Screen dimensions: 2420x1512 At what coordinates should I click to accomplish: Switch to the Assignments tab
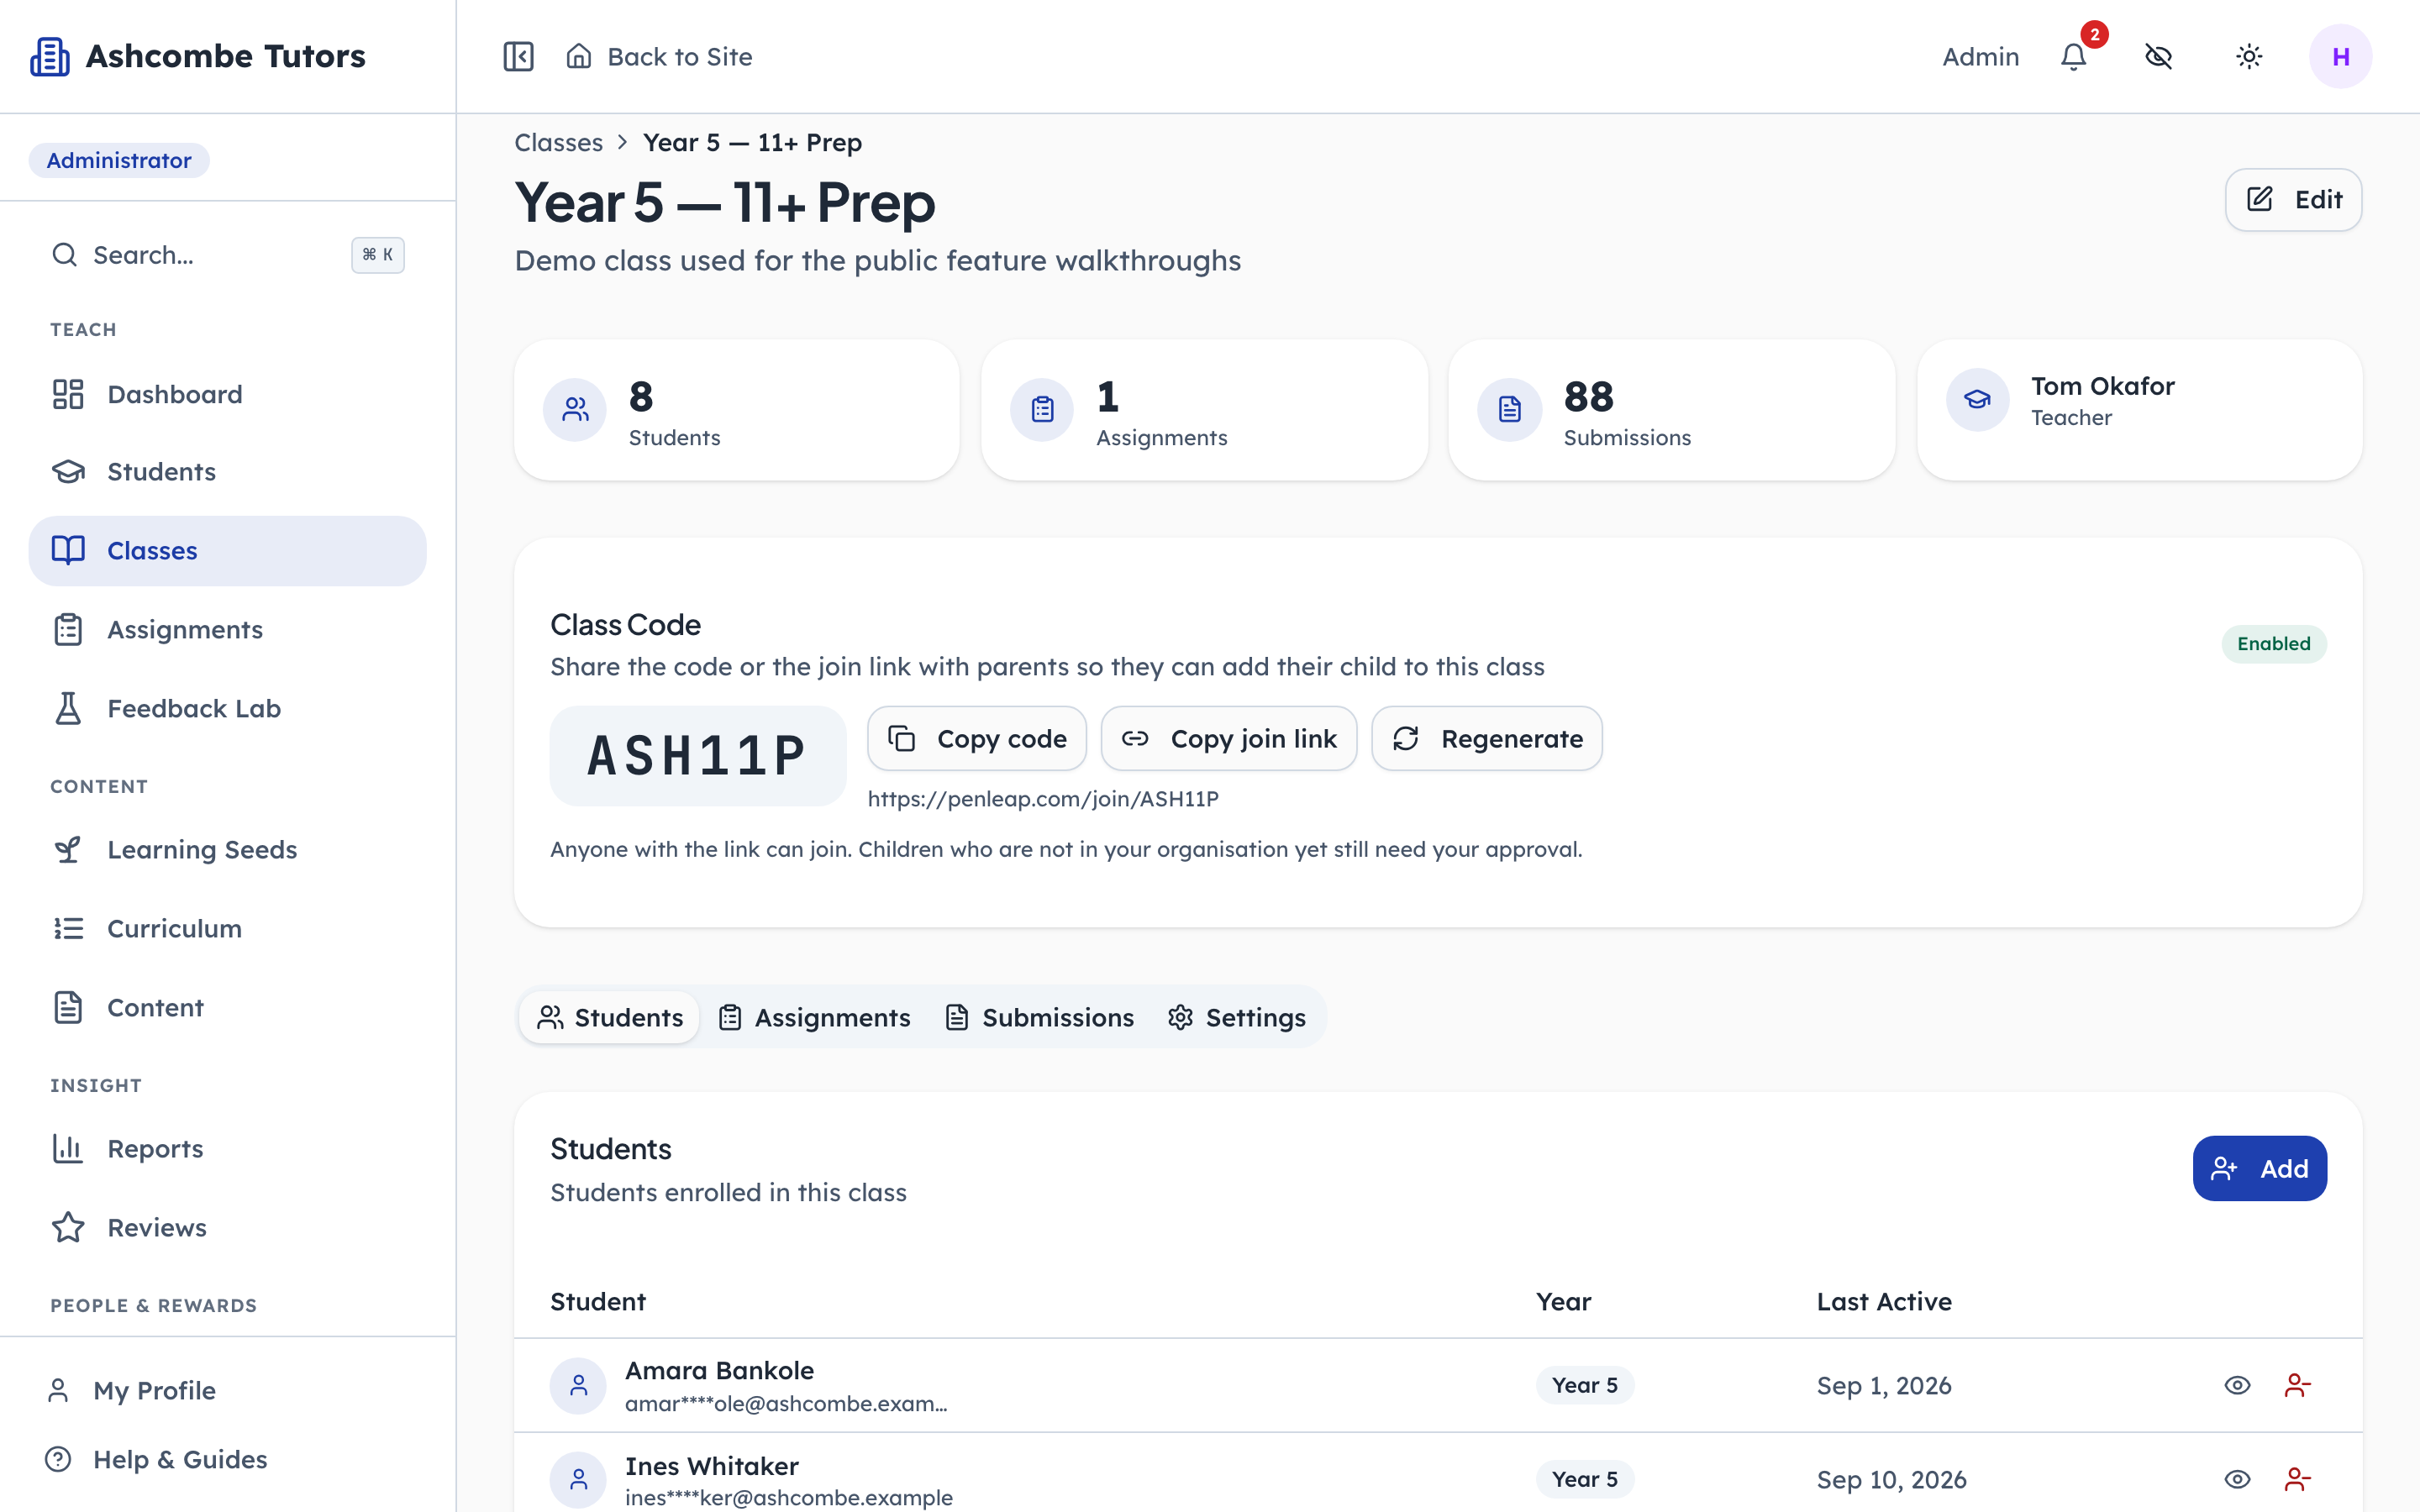(815, 1018)
